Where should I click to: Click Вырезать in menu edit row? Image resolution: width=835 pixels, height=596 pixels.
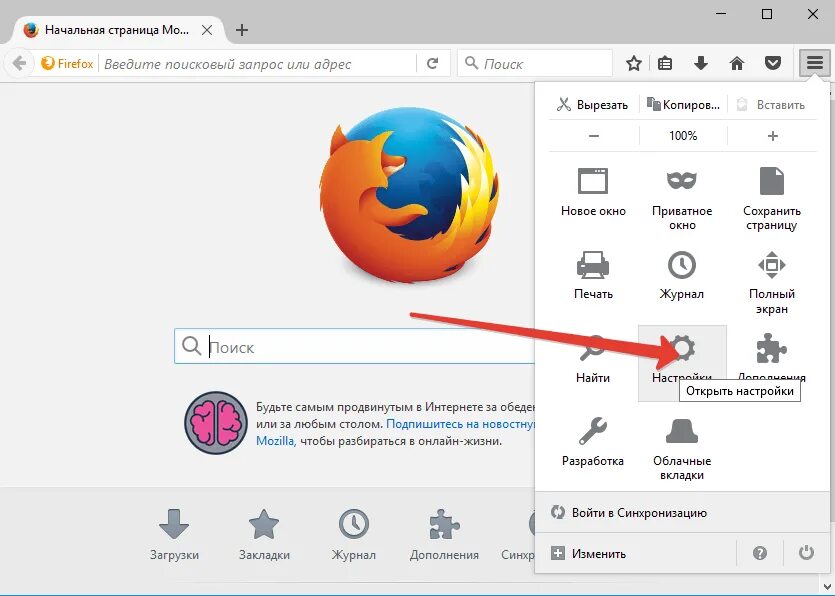tap(593, 104)
